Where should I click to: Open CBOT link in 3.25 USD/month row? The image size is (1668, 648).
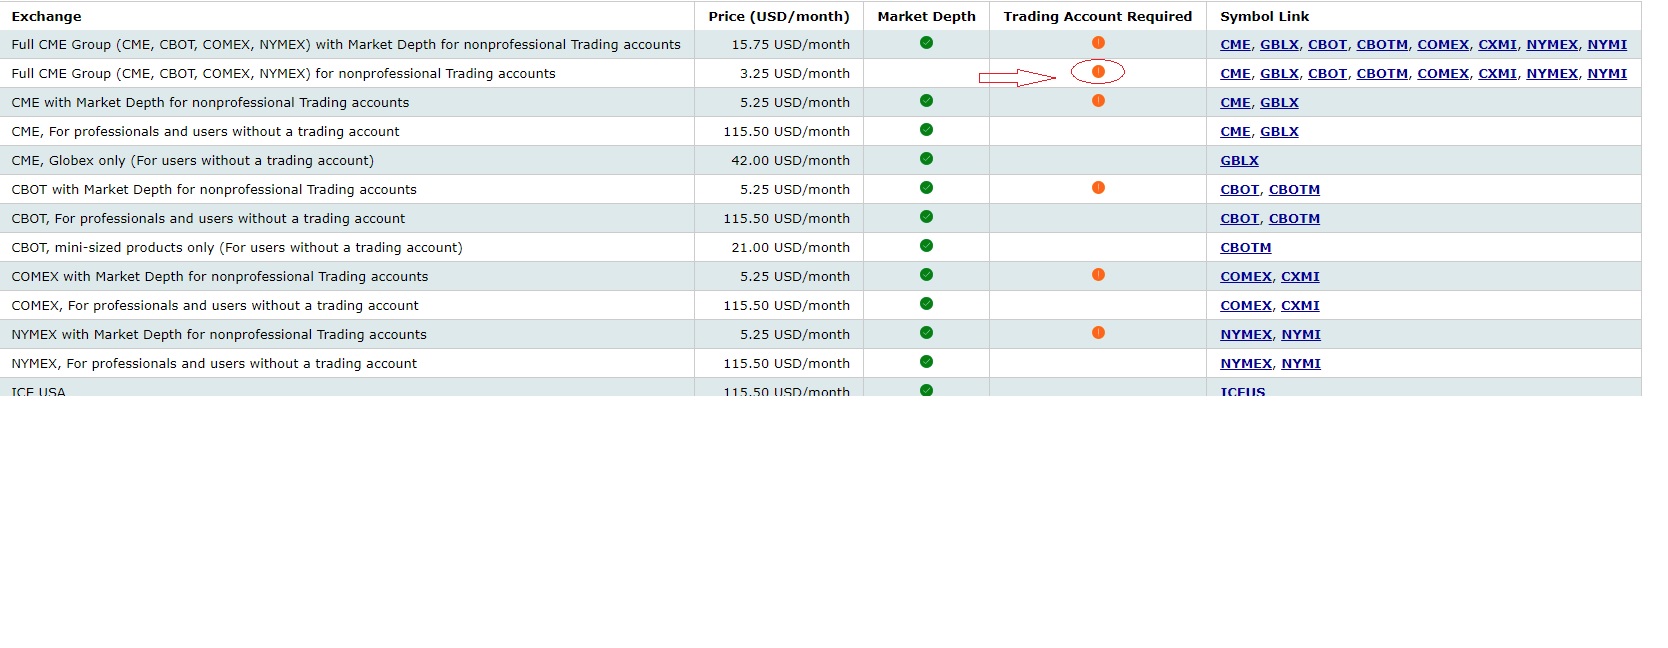point(1327,74)
